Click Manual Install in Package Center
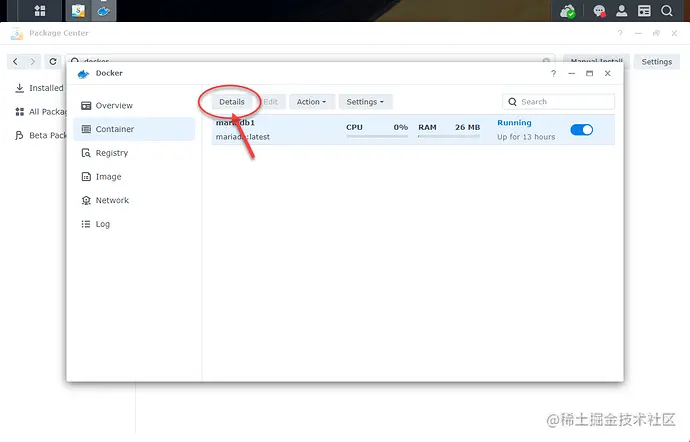 pyautogui.click(x=596, y=60)
